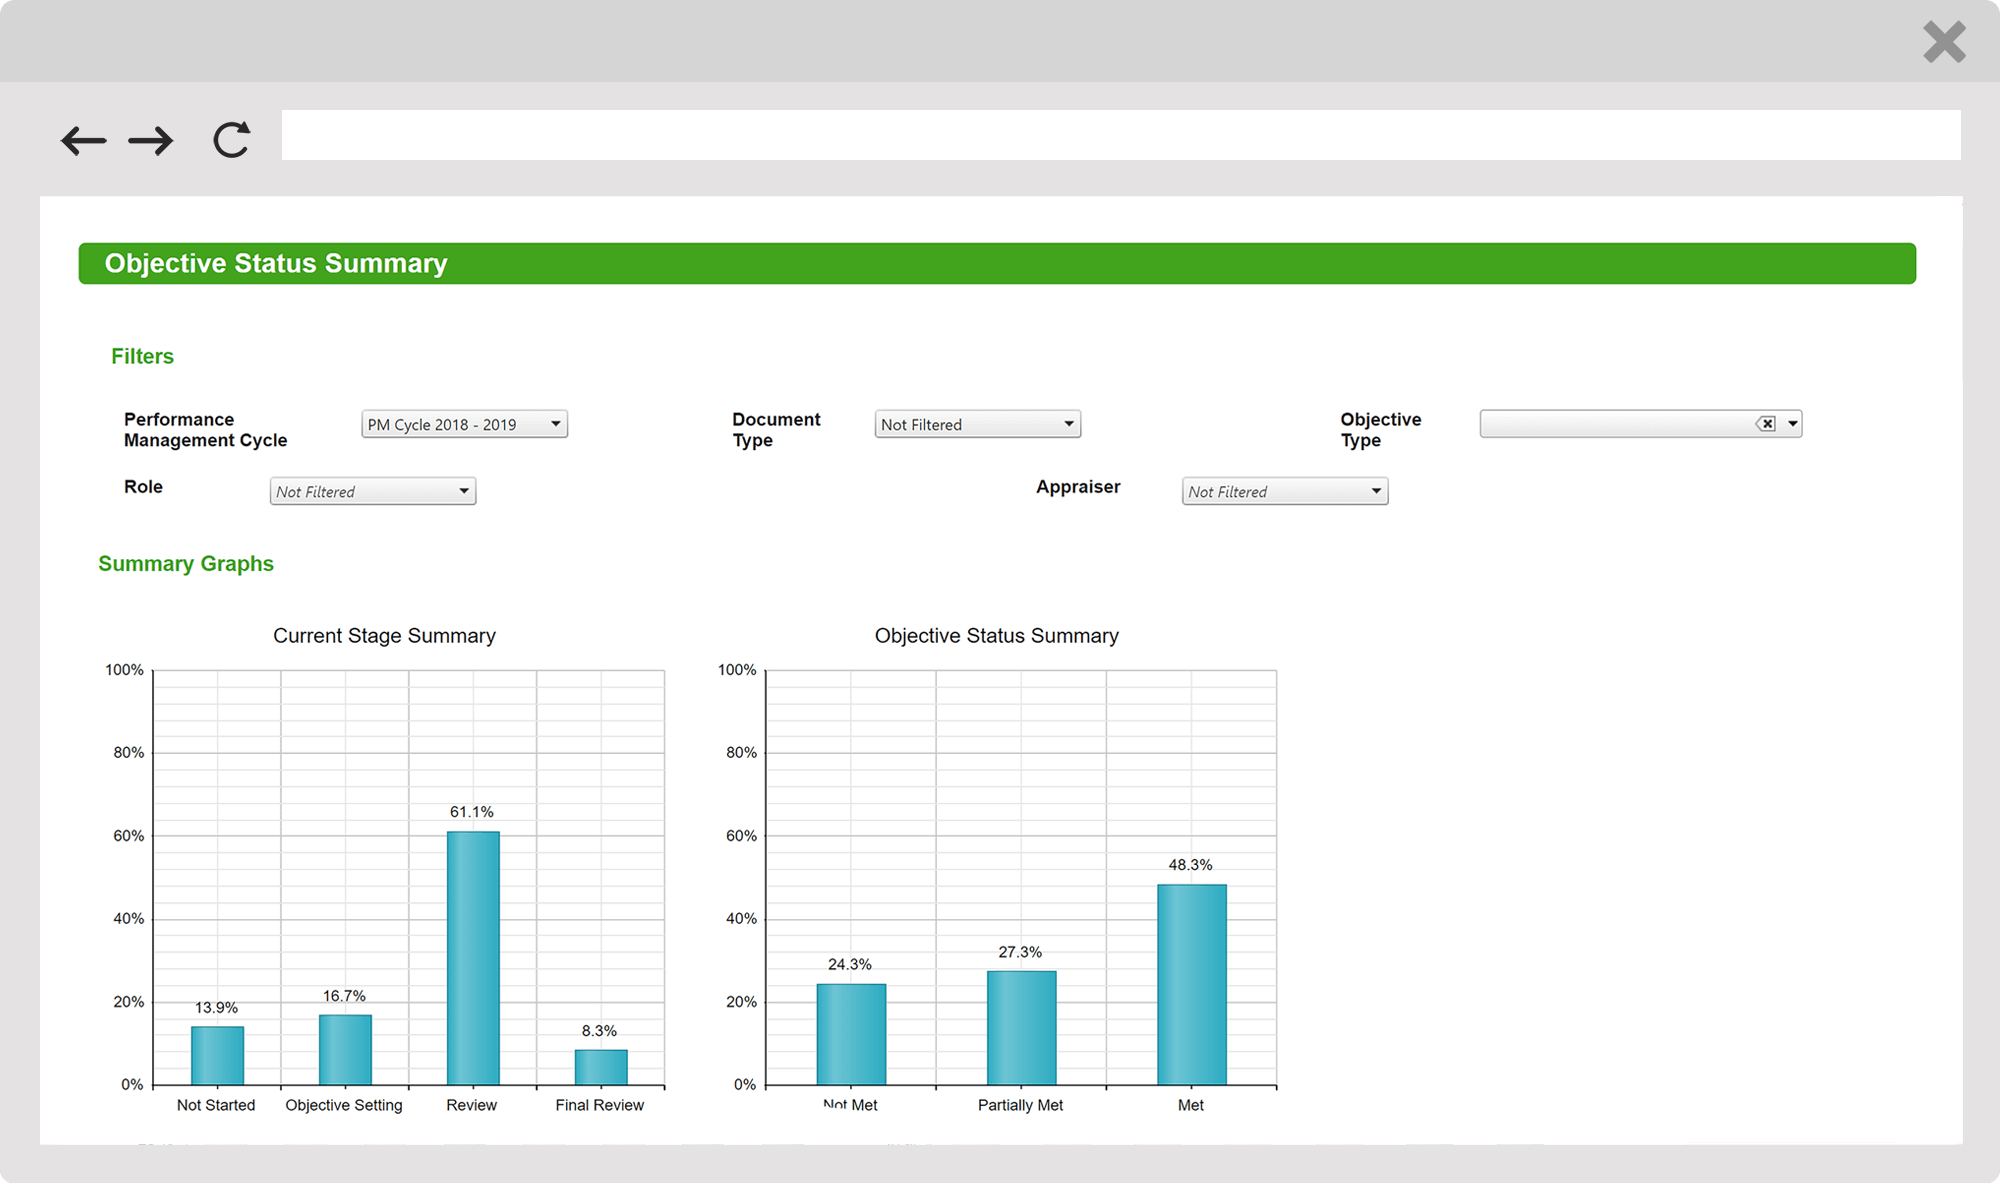Click the Met axis label
The height and width of the screenshot is (1183, 2000).
point(1190,1105)
